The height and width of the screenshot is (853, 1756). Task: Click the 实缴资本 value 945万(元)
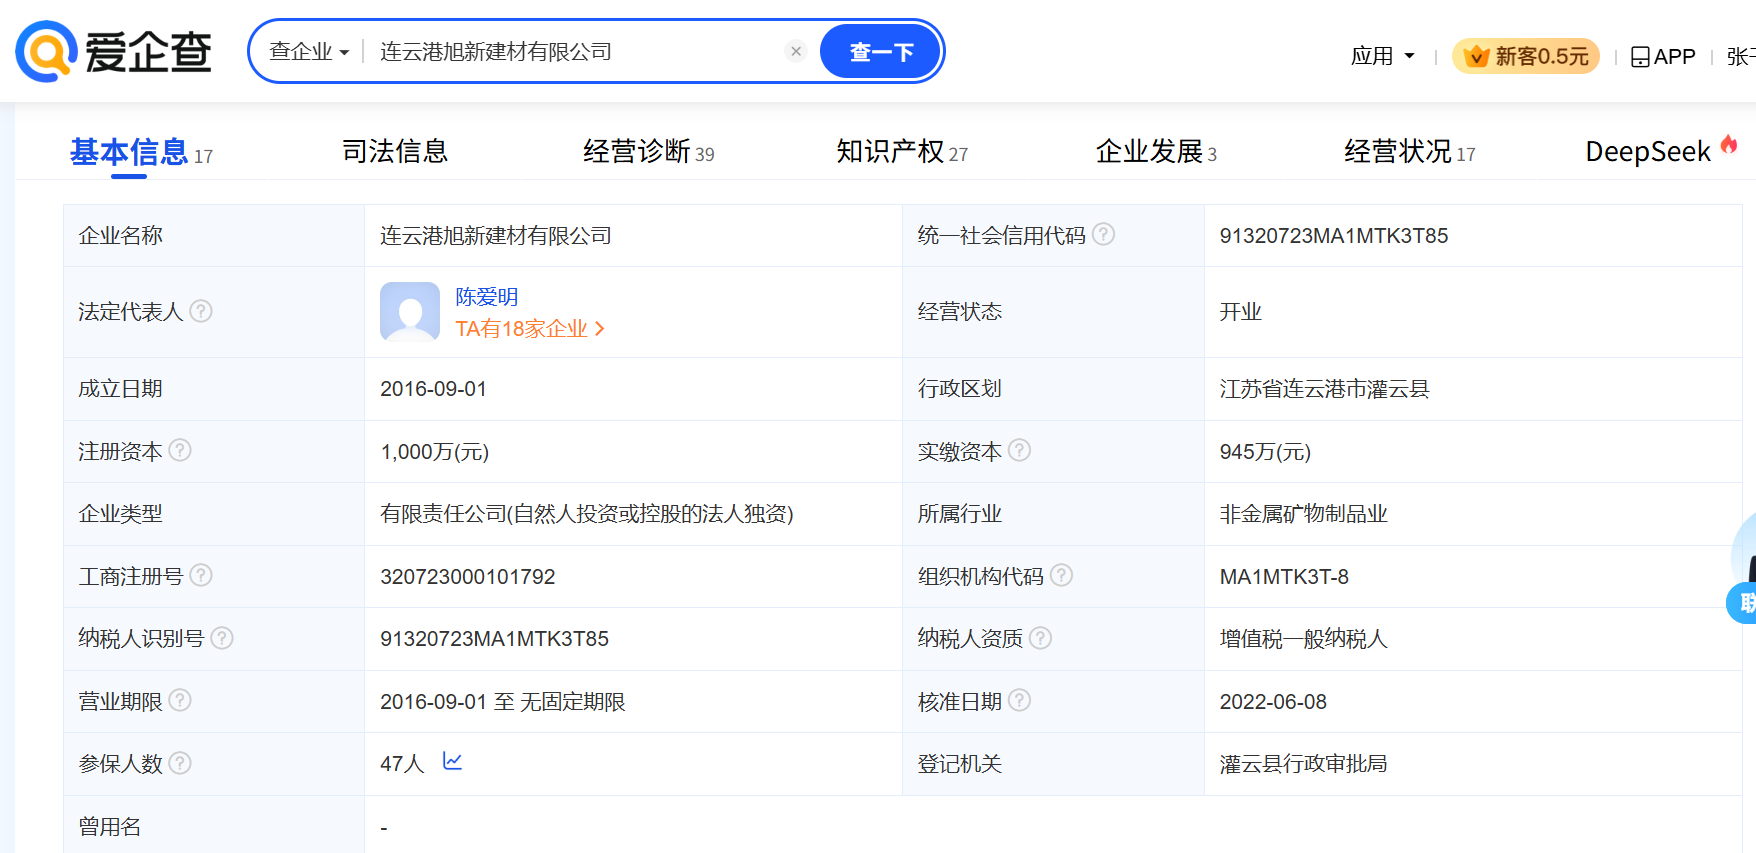[1265, 451]
